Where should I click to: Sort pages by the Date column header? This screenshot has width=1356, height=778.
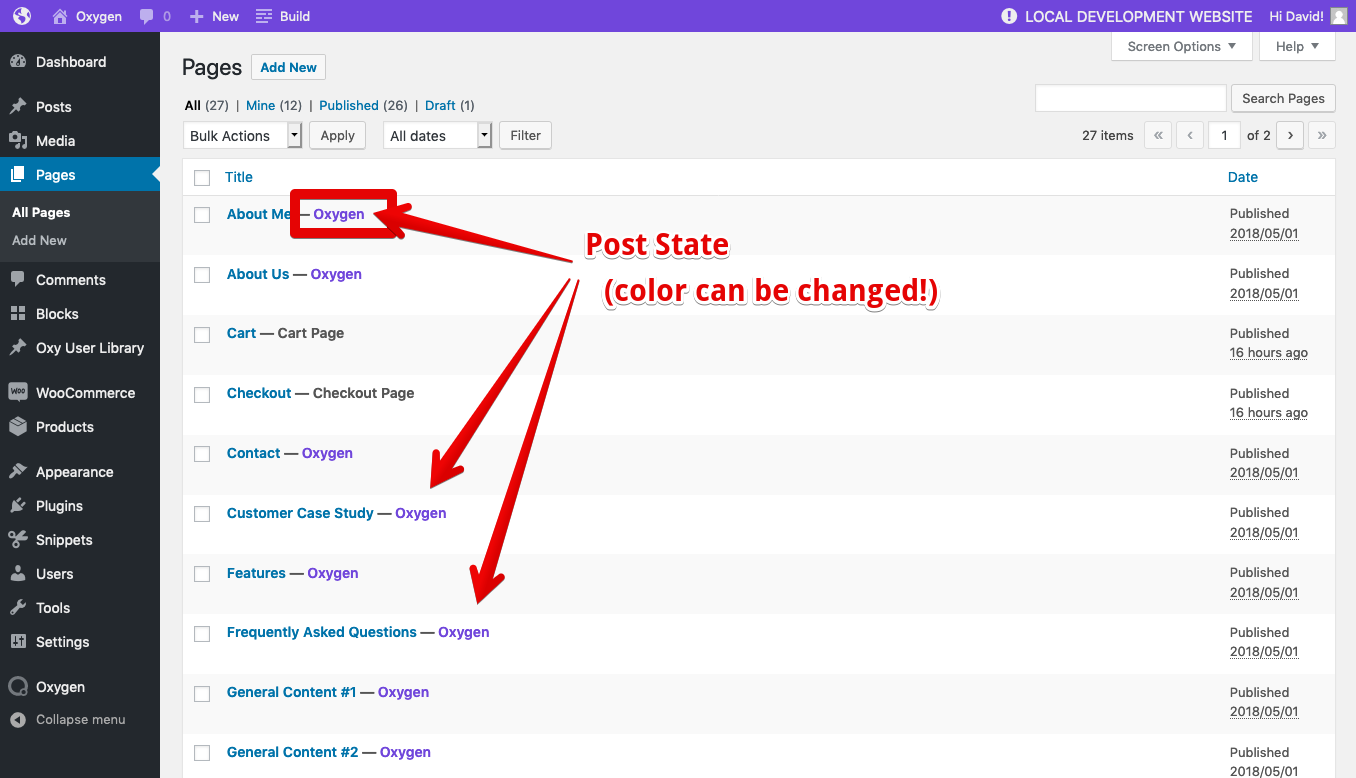point(1243,177)
